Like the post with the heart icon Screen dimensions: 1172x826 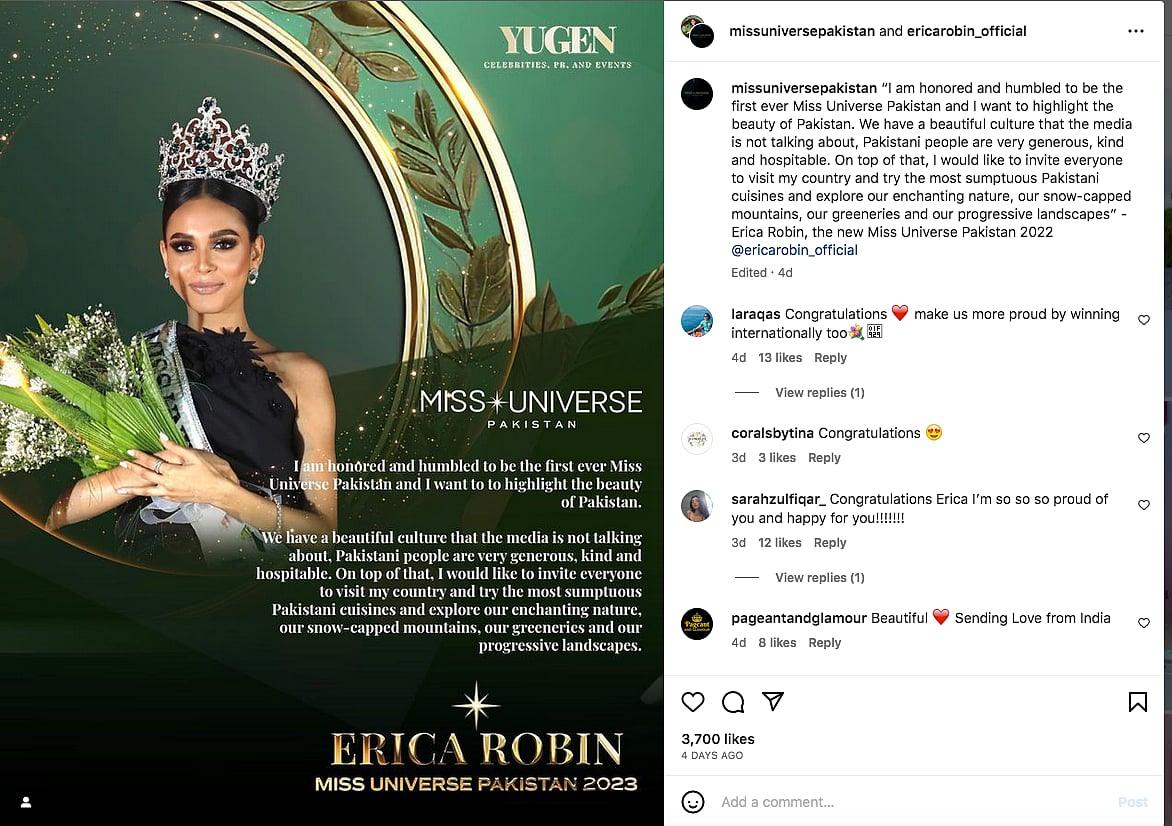click(x=693, y=702)
